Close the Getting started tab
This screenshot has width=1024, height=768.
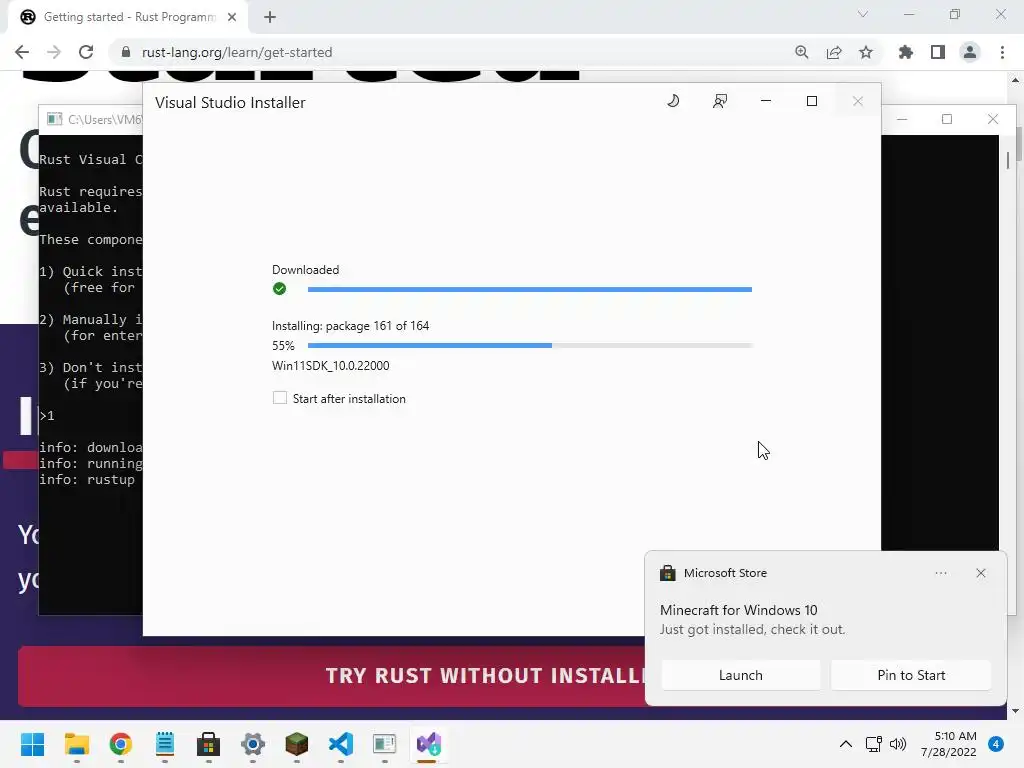click(232, 17)
